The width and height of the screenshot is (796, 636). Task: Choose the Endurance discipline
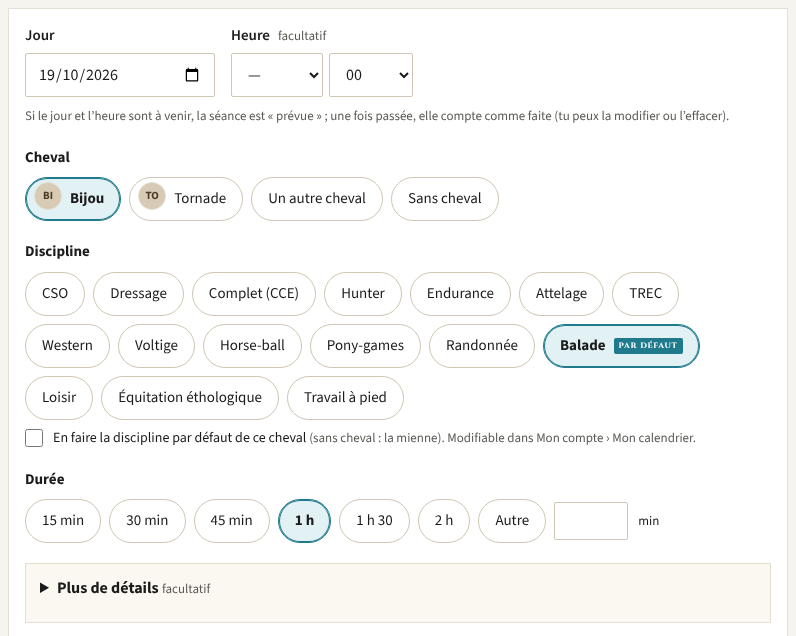[x=460, y=294]
